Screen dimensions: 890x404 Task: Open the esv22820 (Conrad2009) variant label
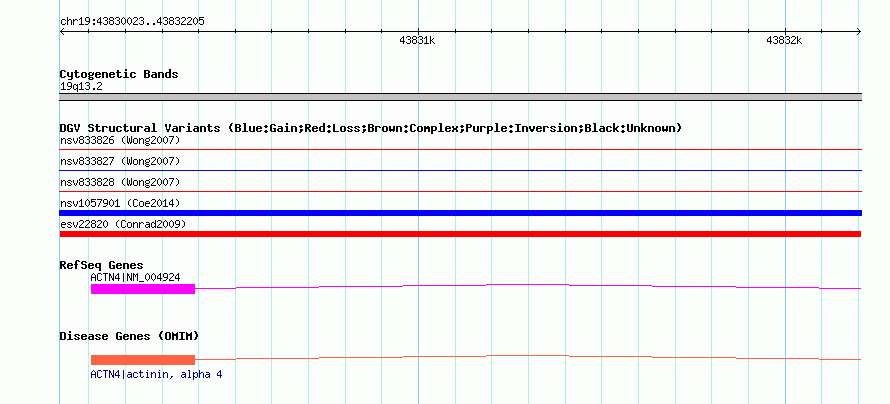coord(123,225)
